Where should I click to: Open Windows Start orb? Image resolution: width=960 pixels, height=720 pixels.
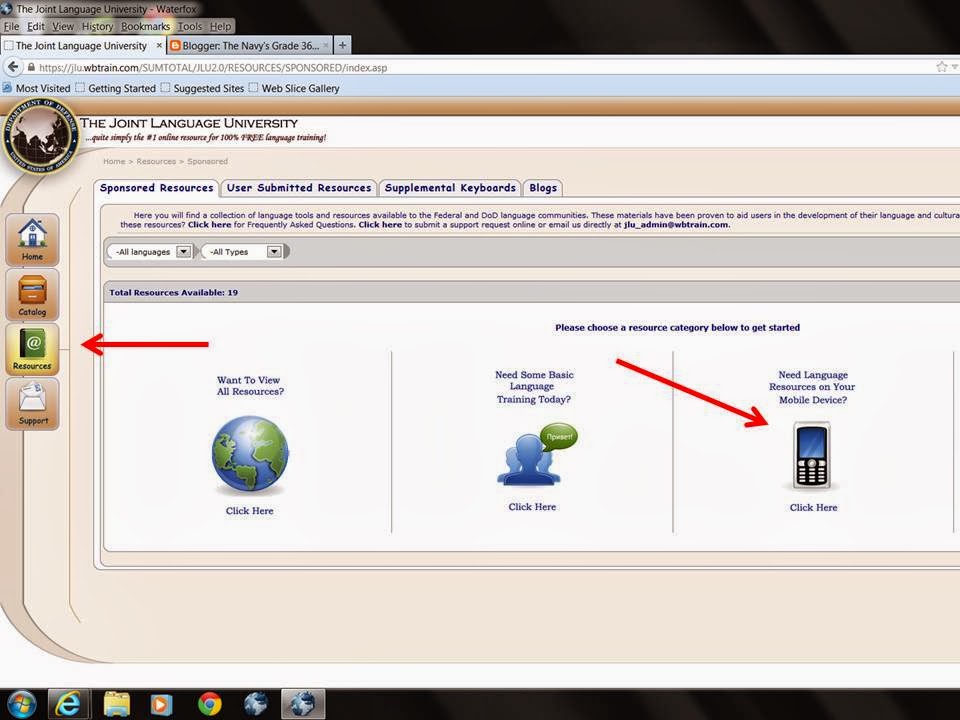(21, 704)
